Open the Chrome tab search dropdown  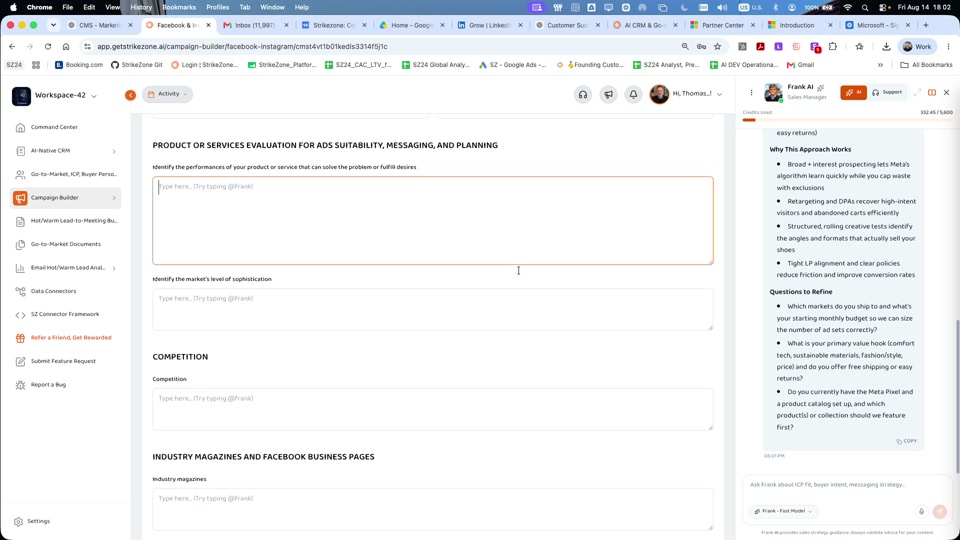[x=53, y=25]
